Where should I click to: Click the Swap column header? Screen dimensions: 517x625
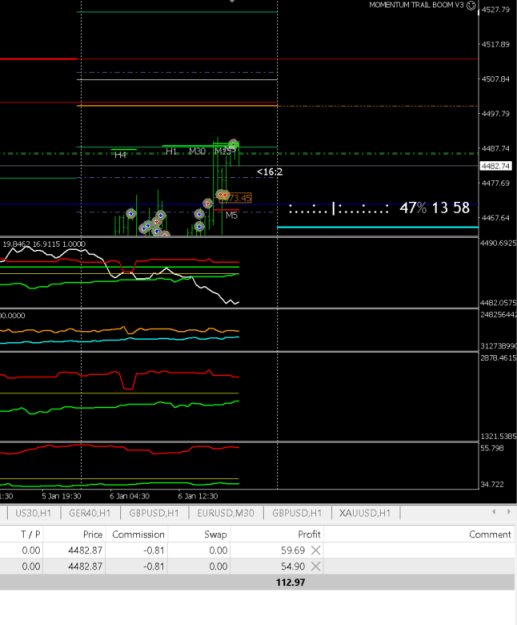tap(216, 535)
